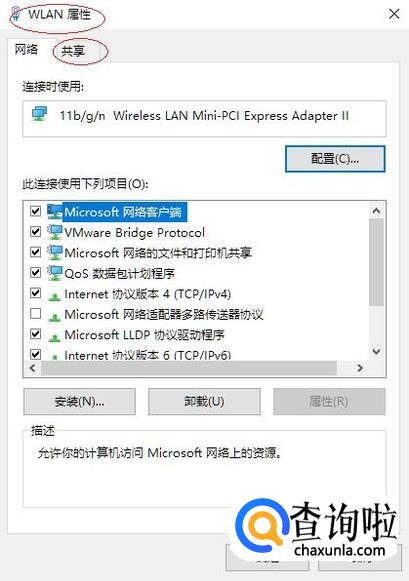409x581 pixels.
Task: Click Internet 协议版本 4 (TCP/IPv4) icon
Action: pyautogui.click(x=55, y=295)
